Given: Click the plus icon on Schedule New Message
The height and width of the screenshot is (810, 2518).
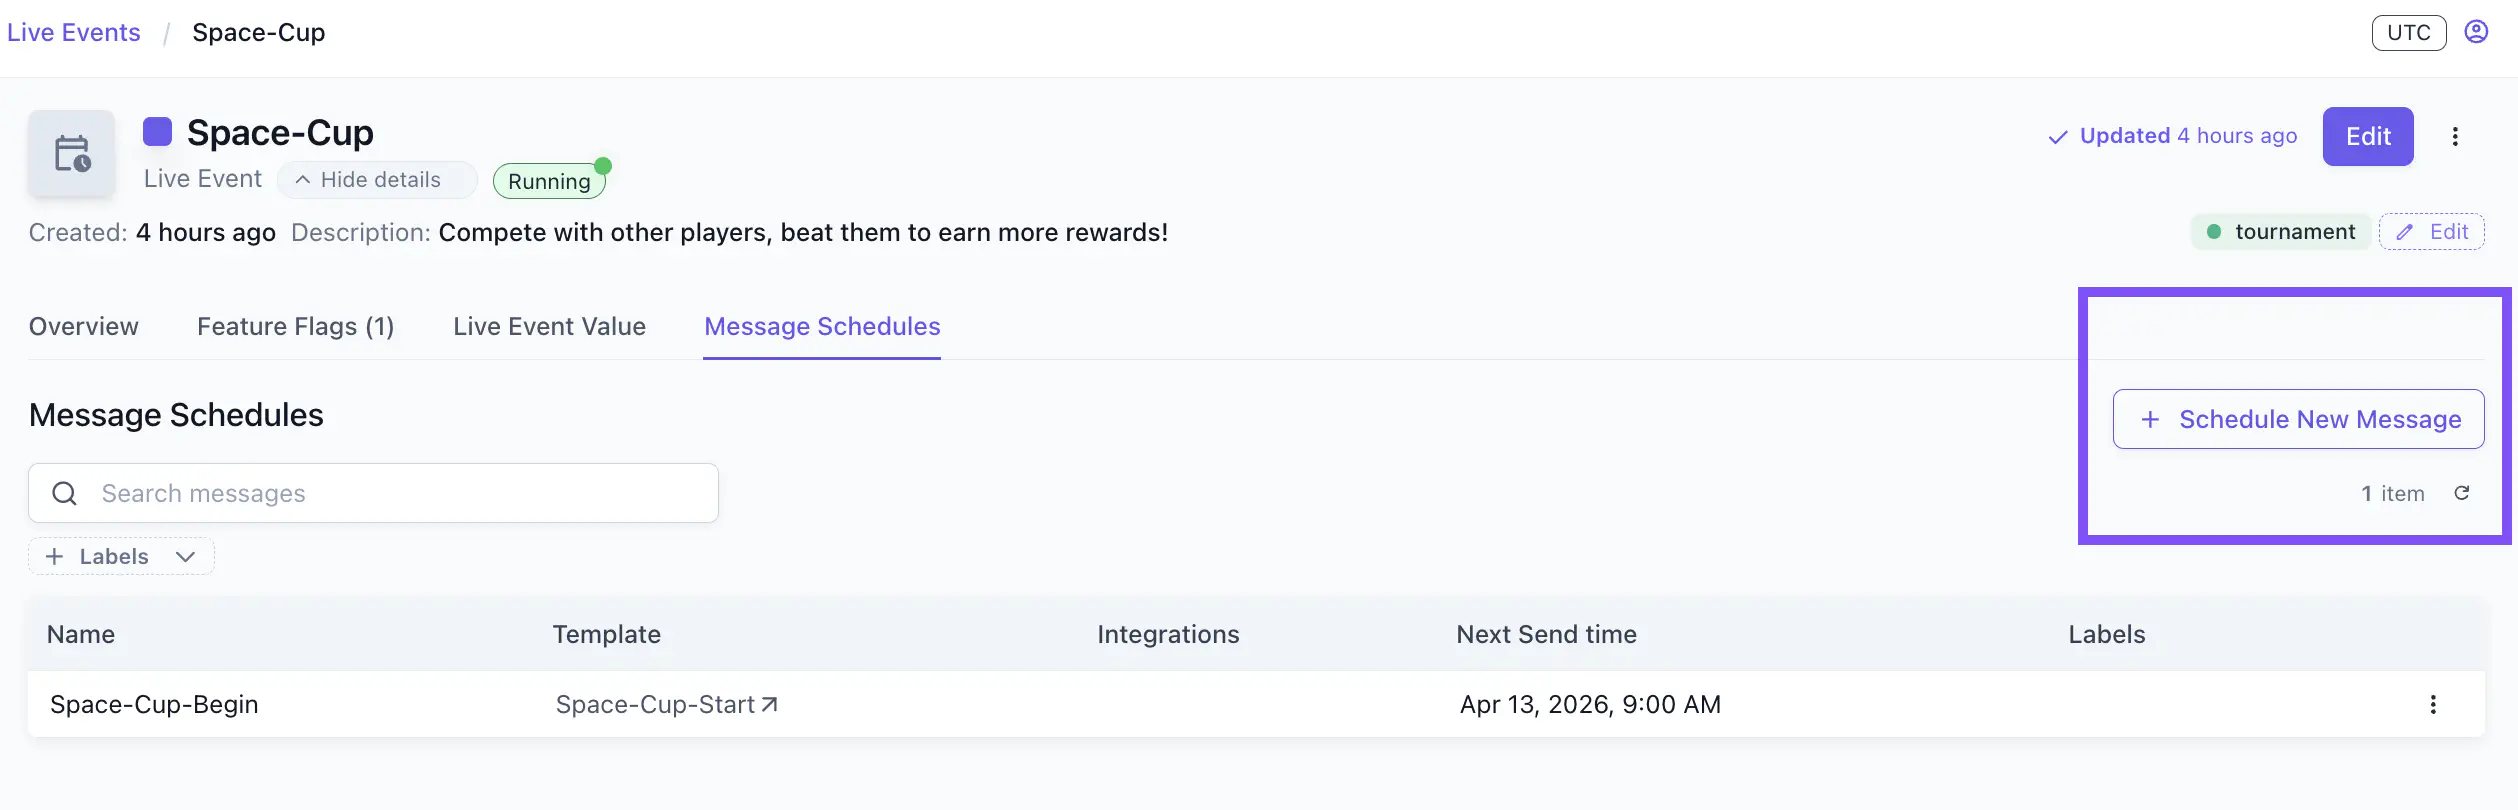Looking at the screenshot, I should [2150, 420].
